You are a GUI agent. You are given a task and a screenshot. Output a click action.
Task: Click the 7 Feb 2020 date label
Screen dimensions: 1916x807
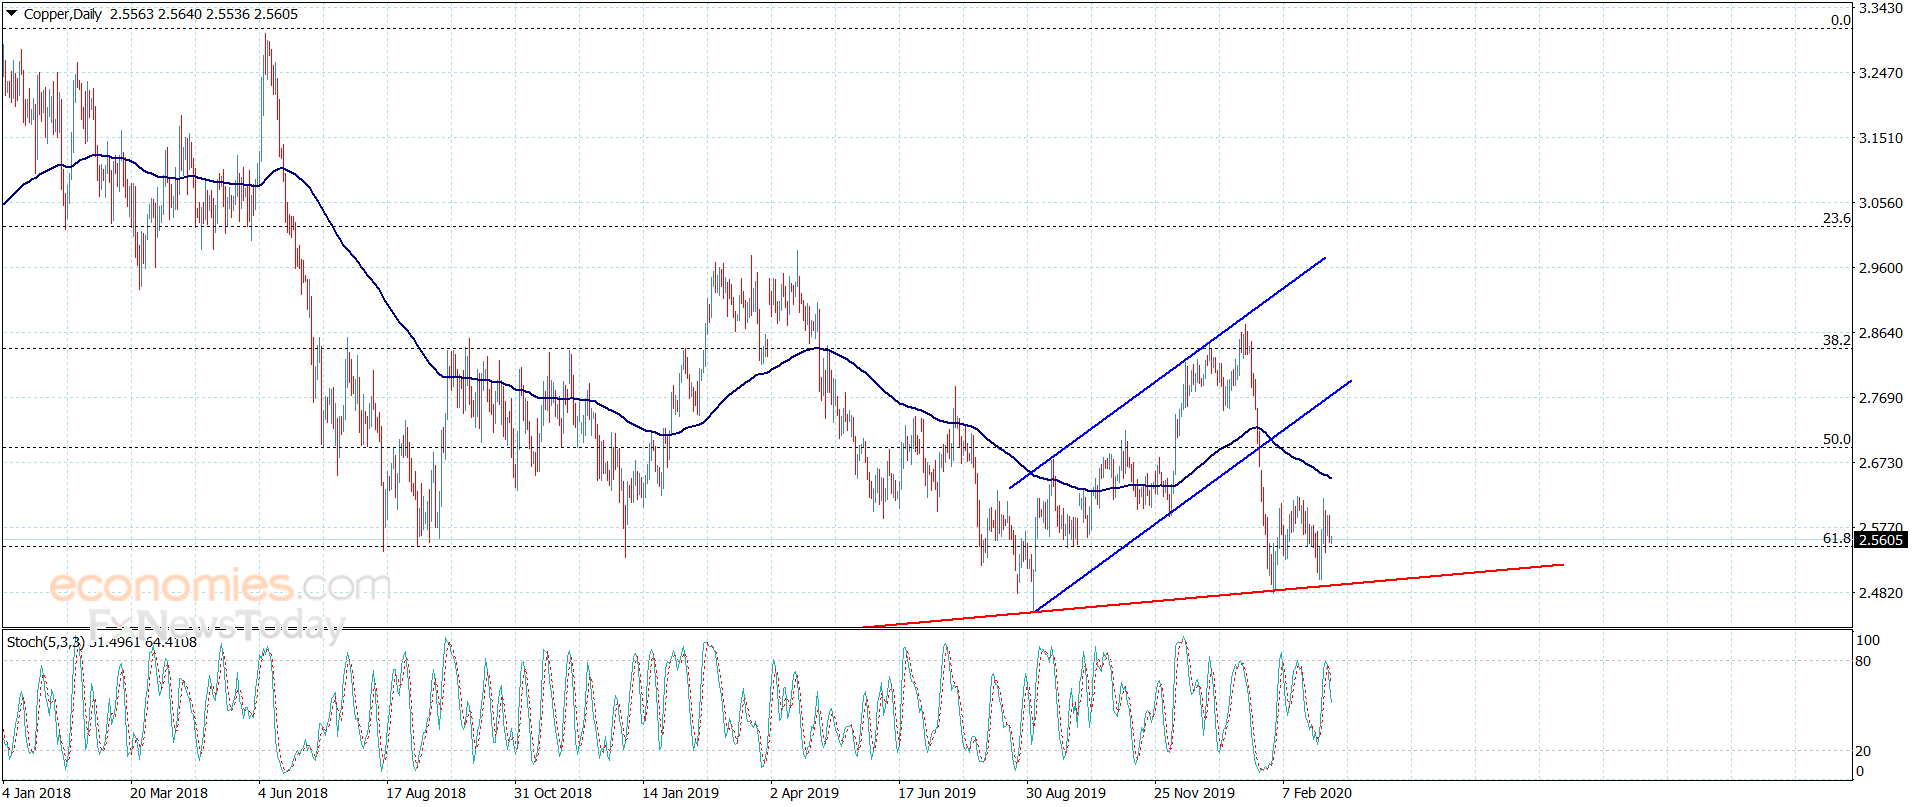coord(1317,793)
